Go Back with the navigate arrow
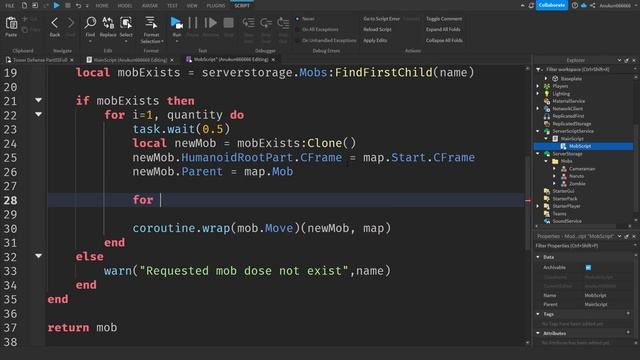Image resolution: width=640 pixels, height=360 pixels. point(55,23)
